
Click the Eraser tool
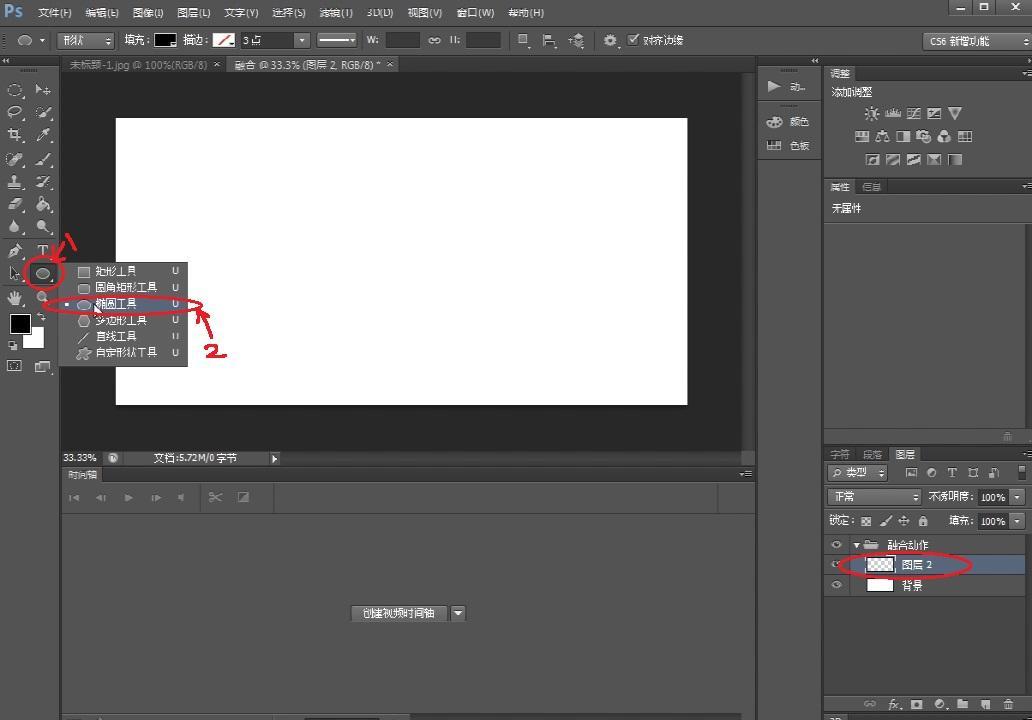[15, 204]
